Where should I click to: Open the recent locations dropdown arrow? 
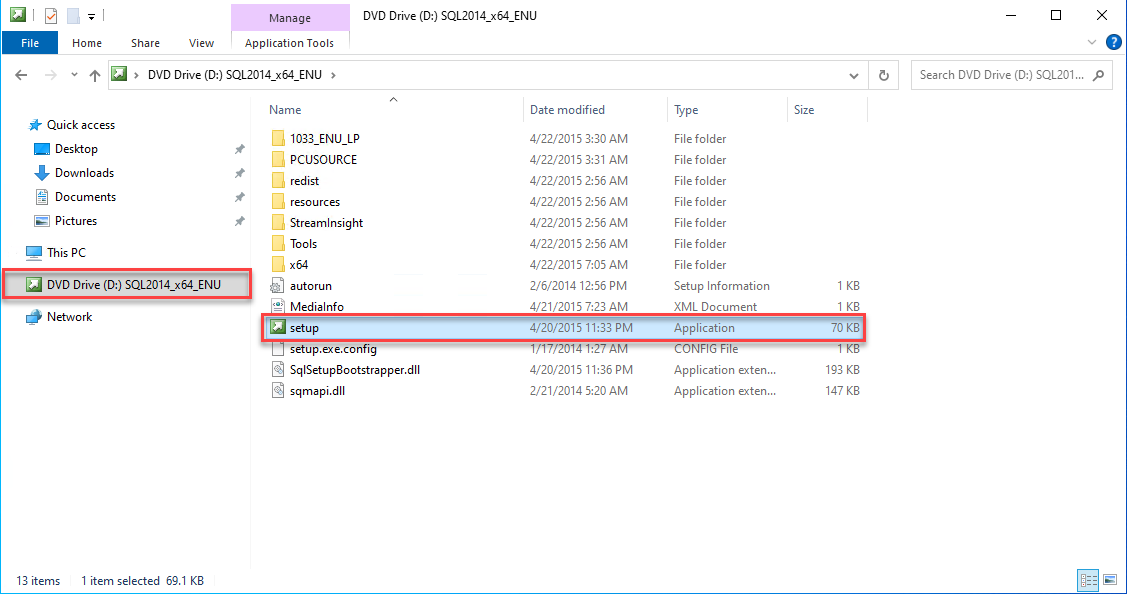(x=74, y=75)
